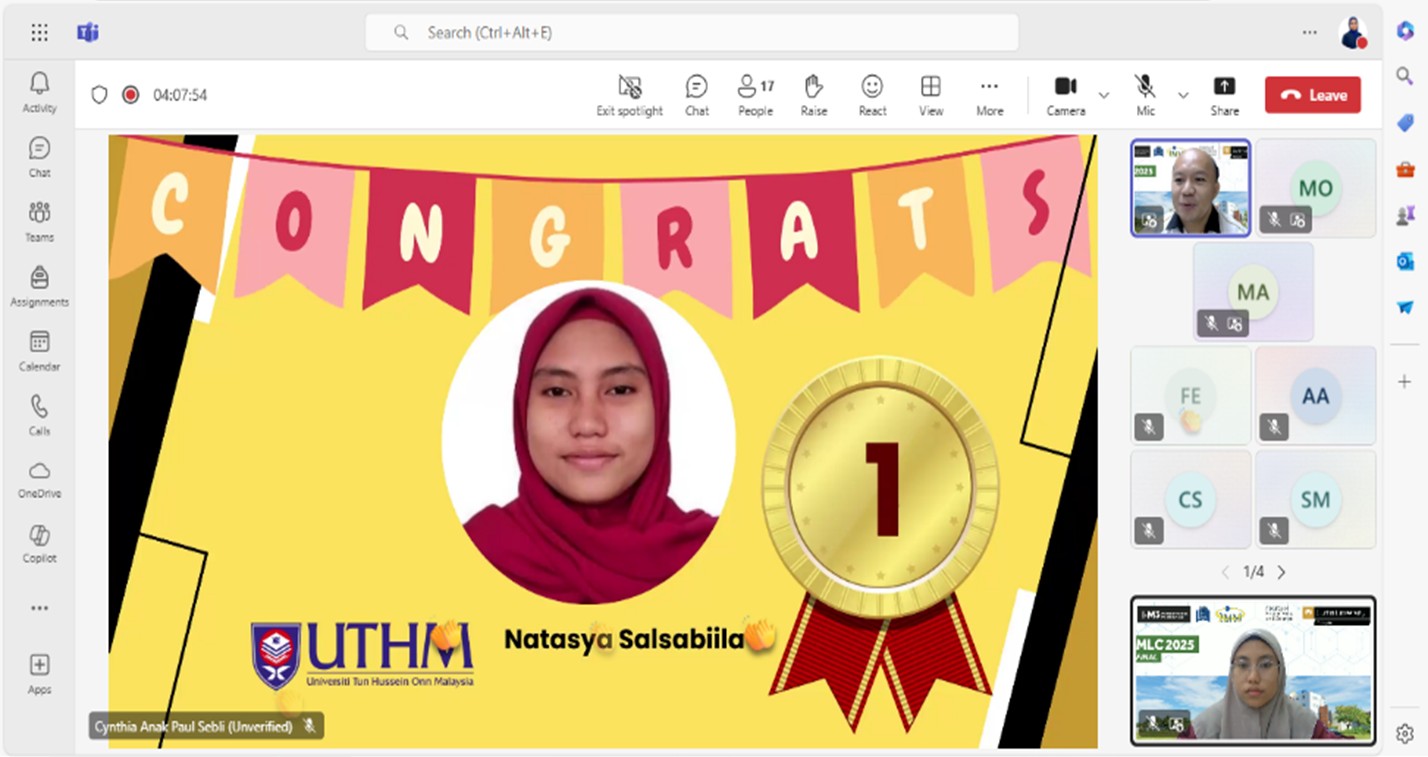Open the React emoji menu
Screen dimensions: 1428x757
click(x=872, y=95)
